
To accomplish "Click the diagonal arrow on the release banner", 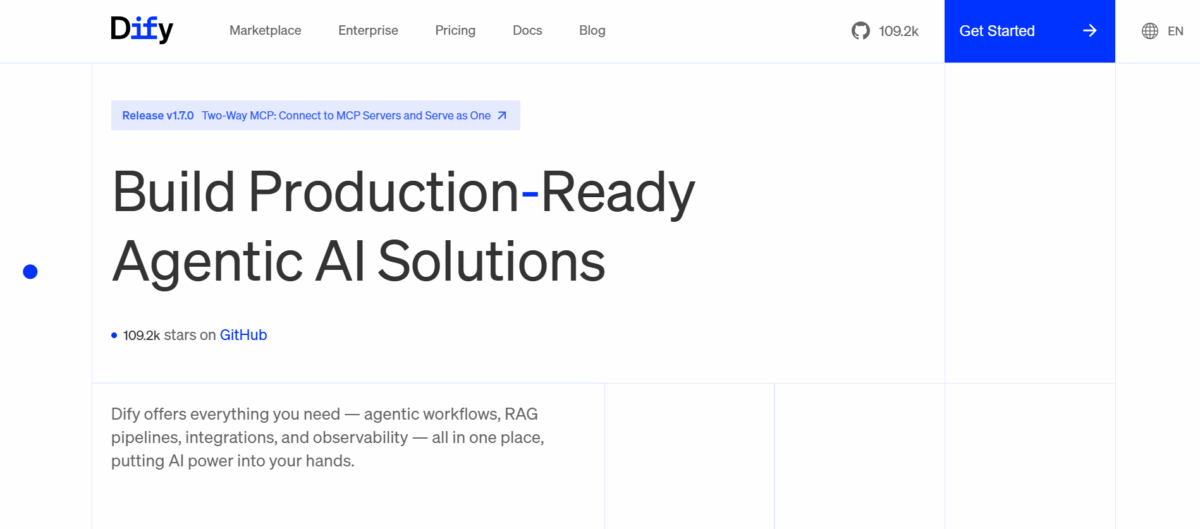I will 502,116.
